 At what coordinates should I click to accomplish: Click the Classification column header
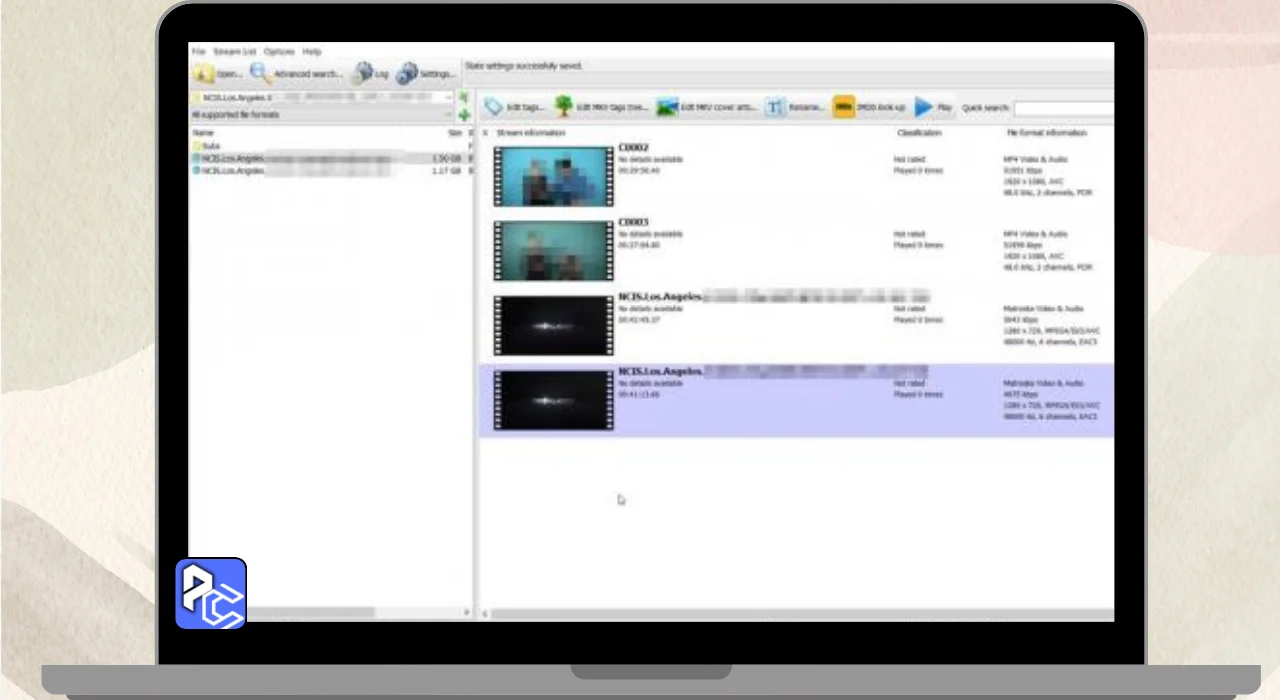pyautogui.click(x=919, y=133)
